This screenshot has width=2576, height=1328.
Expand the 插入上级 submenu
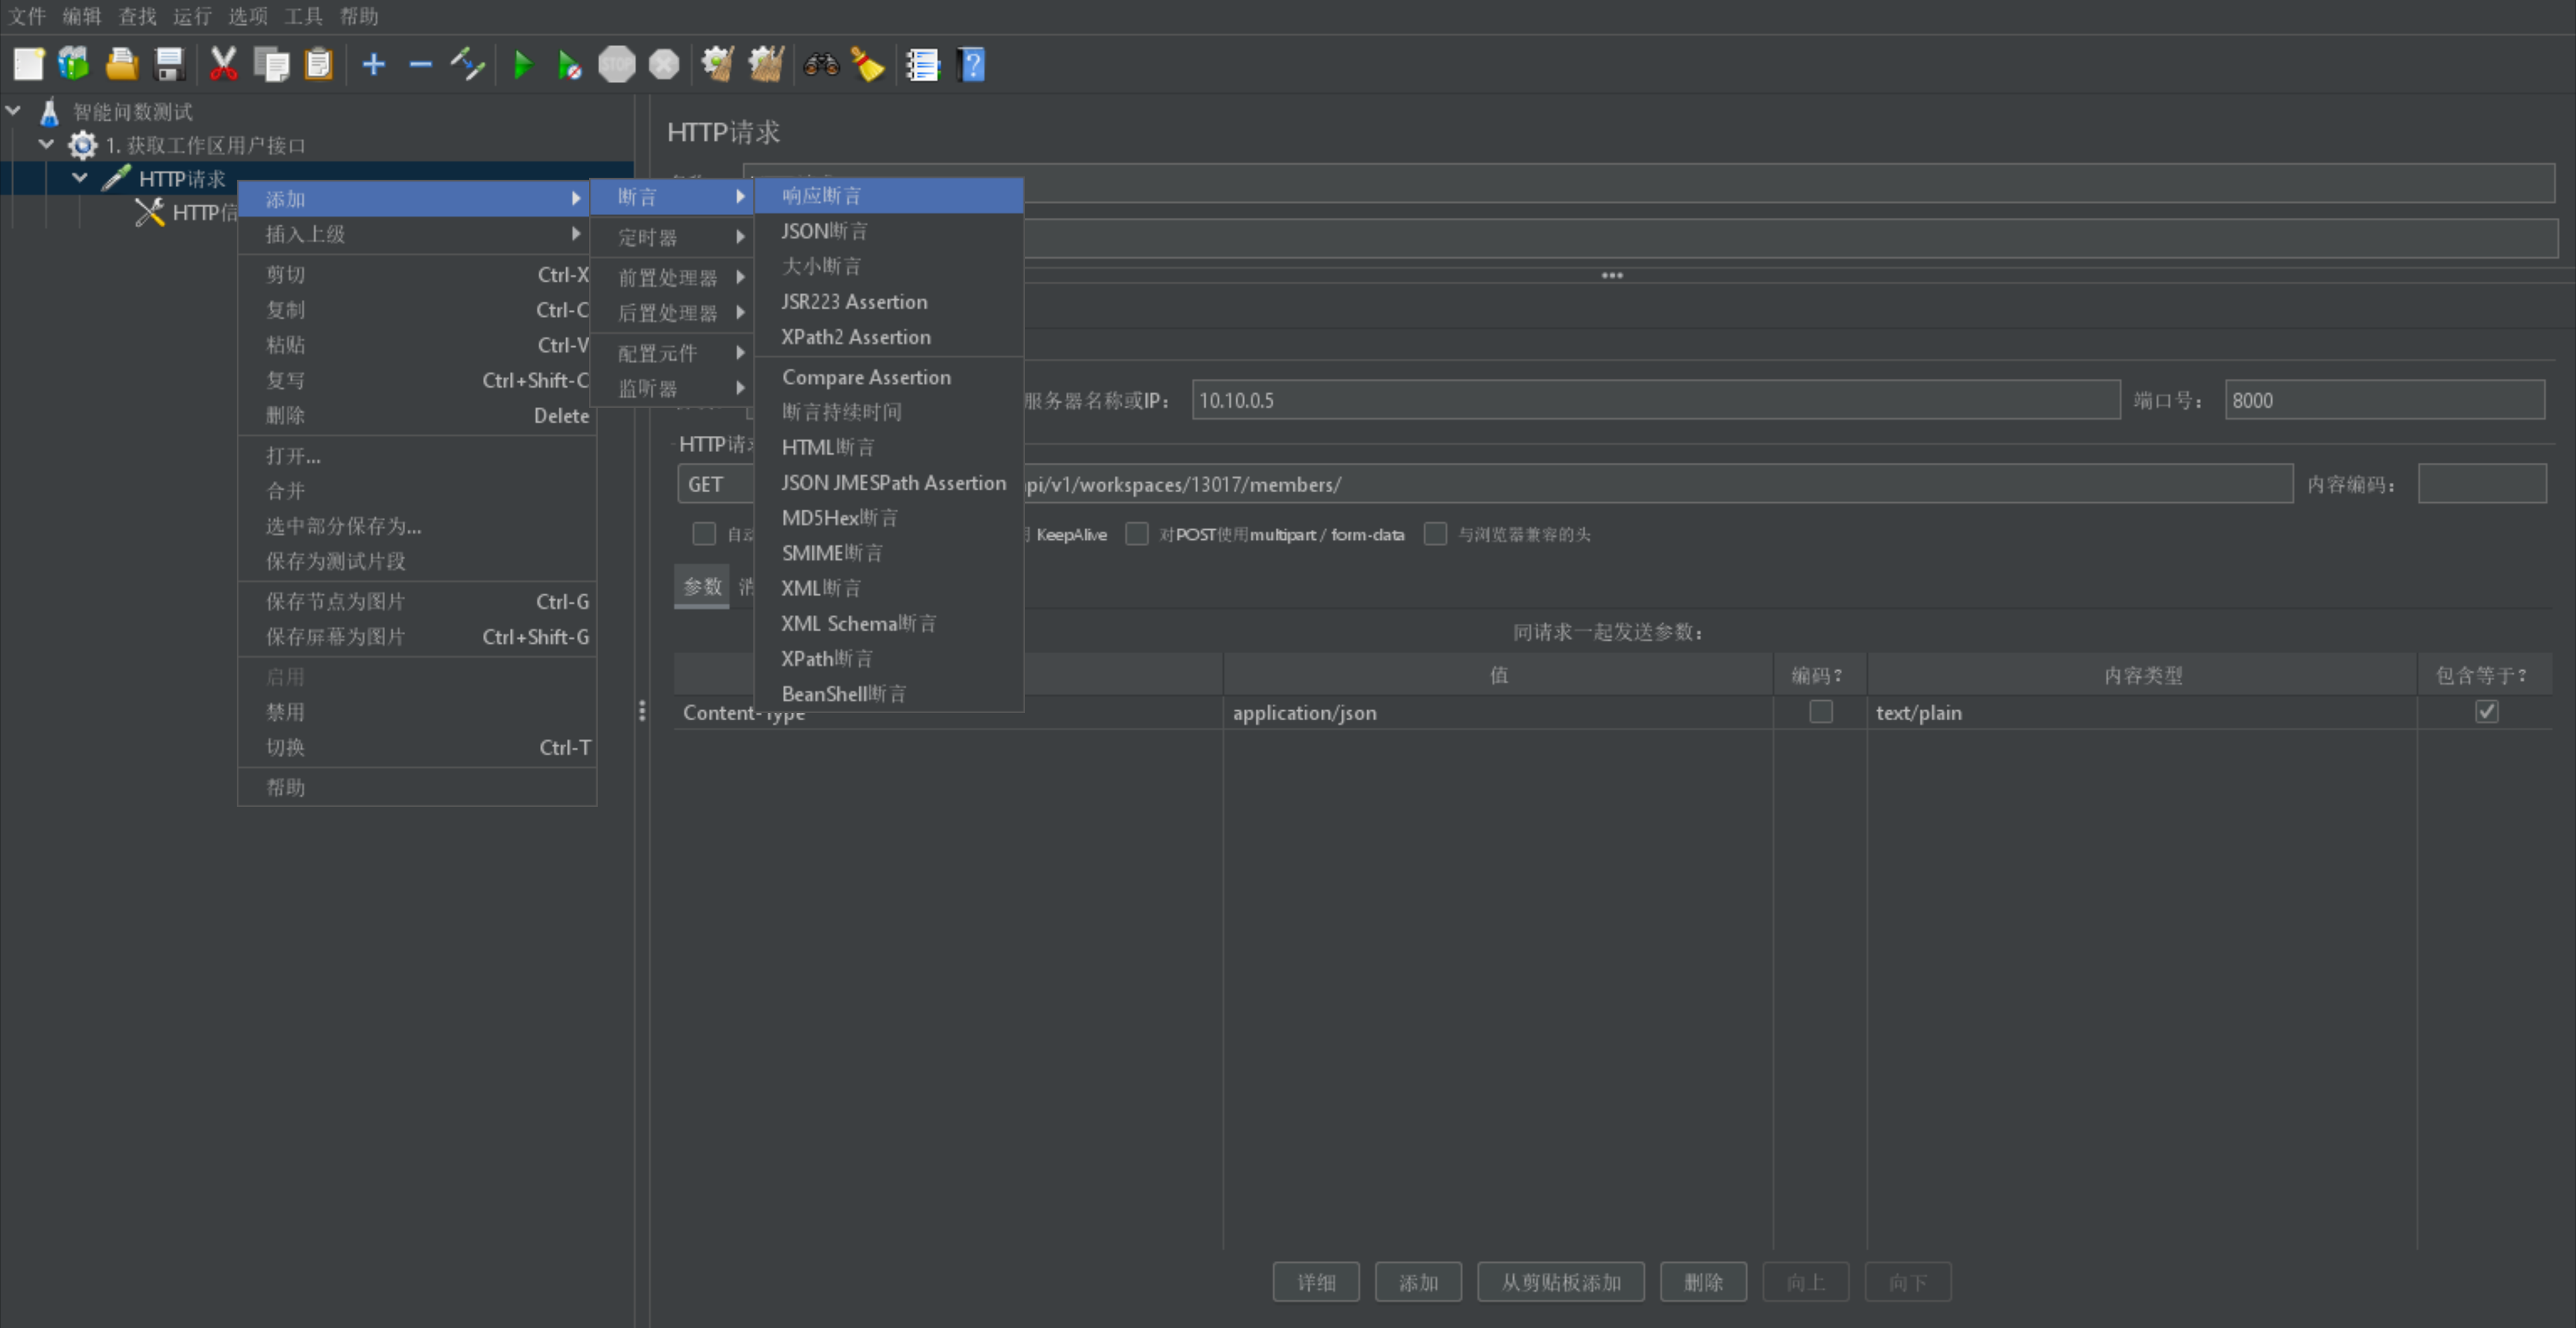pyautogui.click(x=418, y=234)
